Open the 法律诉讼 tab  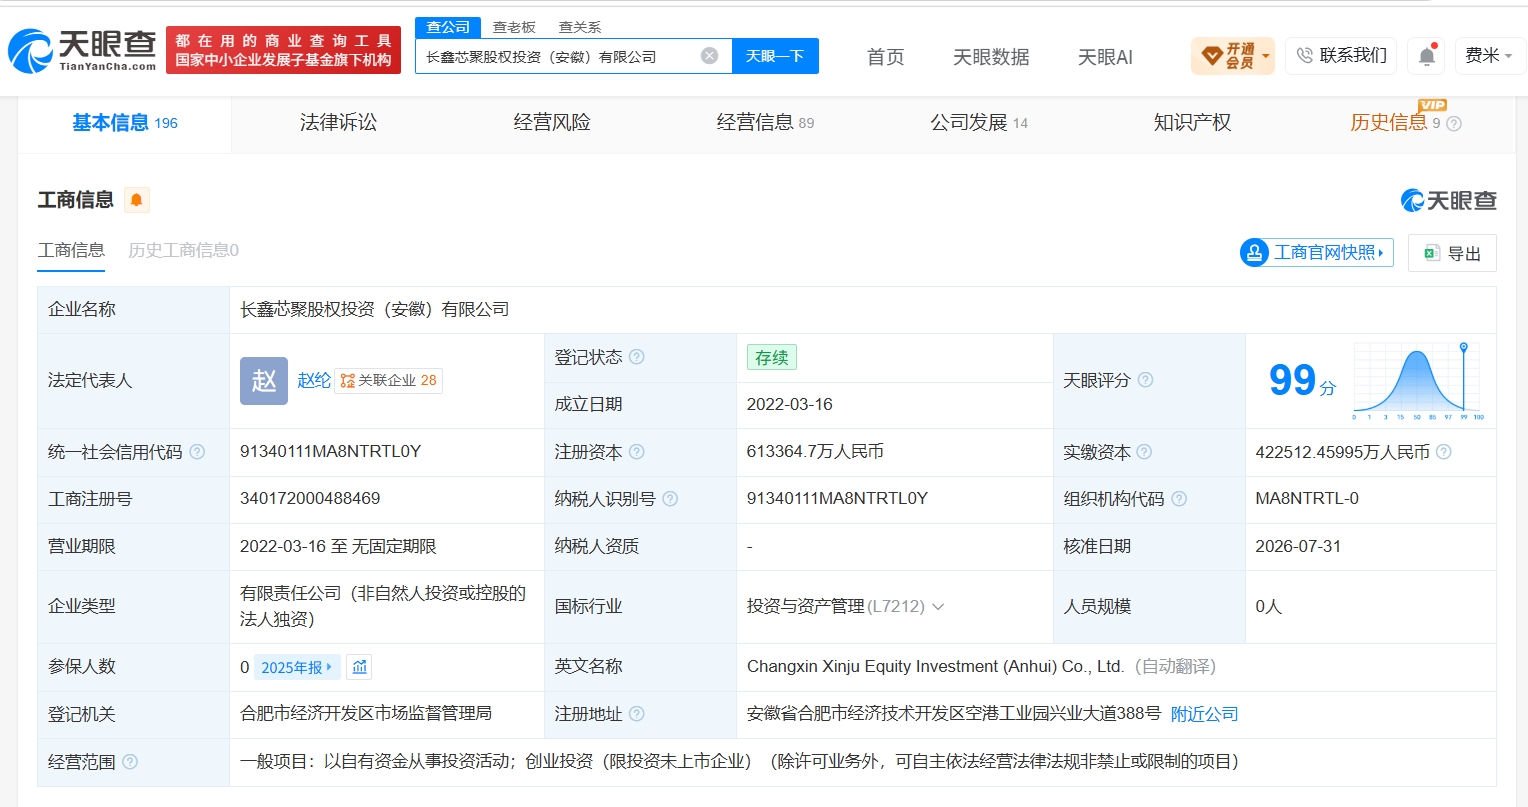tap(338, 123)
